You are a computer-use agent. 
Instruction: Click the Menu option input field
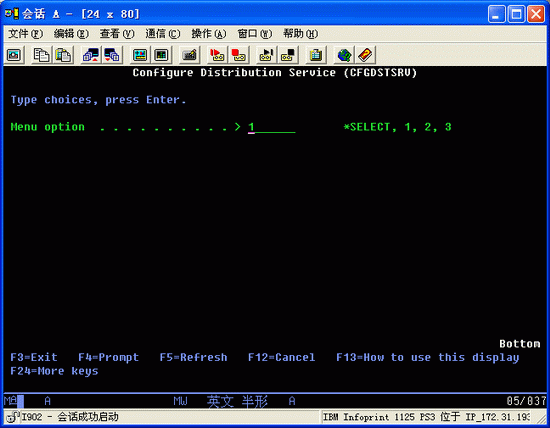pyautogui.click(x=272, y=127)
